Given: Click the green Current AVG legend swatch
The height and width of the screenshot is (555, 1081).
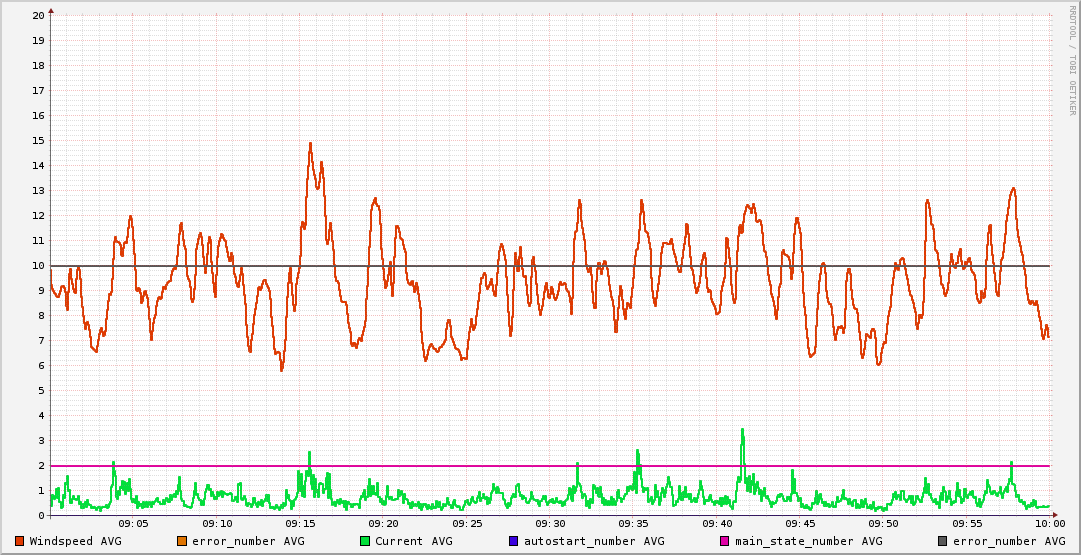Looking at the screenshot, I should coord(365,541).
